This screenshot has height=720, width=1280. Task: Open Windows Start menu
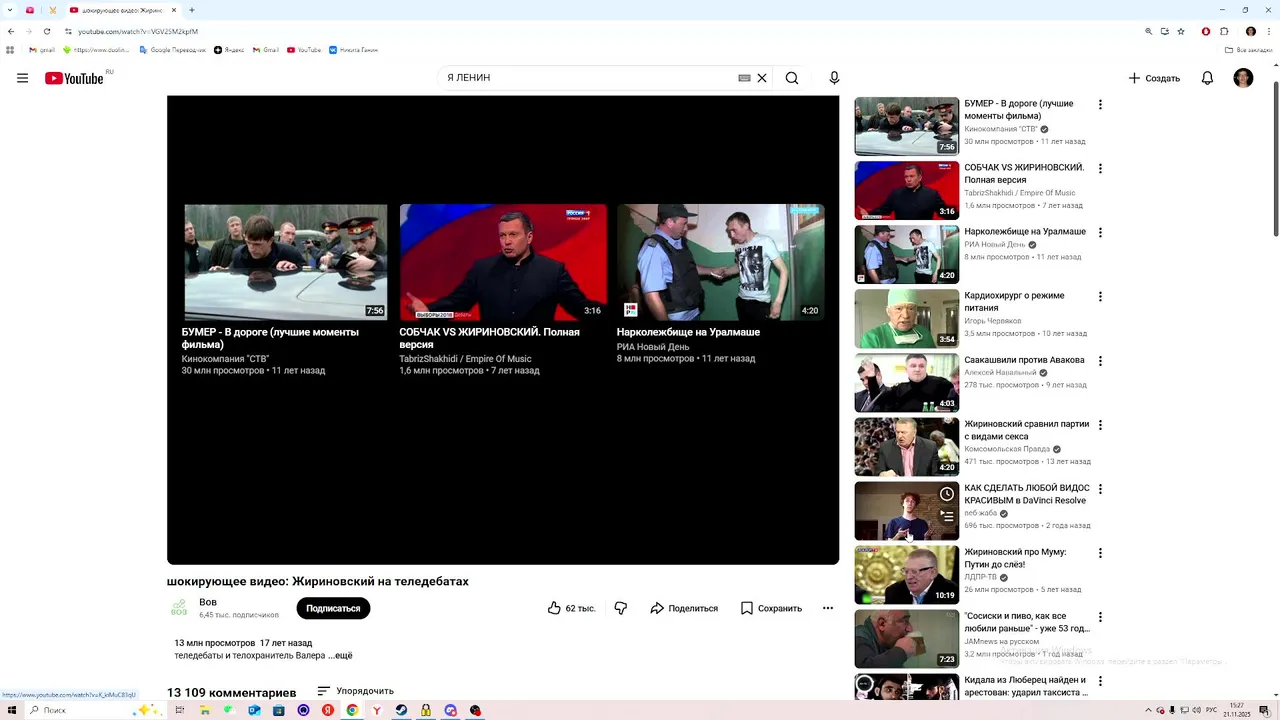click(x=12, y=710)
